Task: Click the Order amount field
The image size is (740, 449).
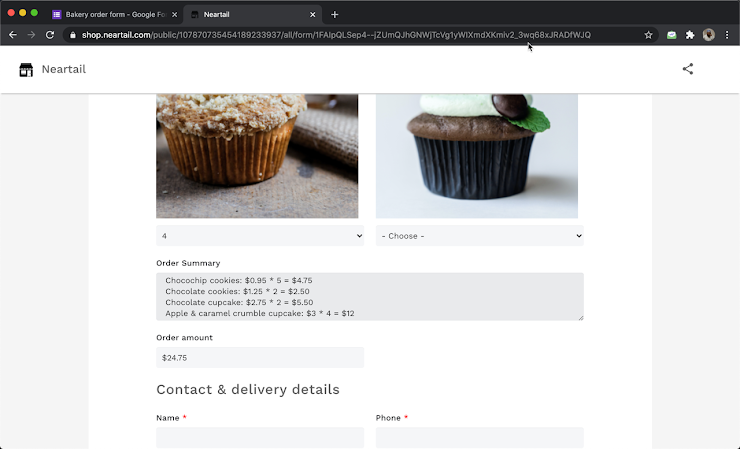Action: (260, 357)
